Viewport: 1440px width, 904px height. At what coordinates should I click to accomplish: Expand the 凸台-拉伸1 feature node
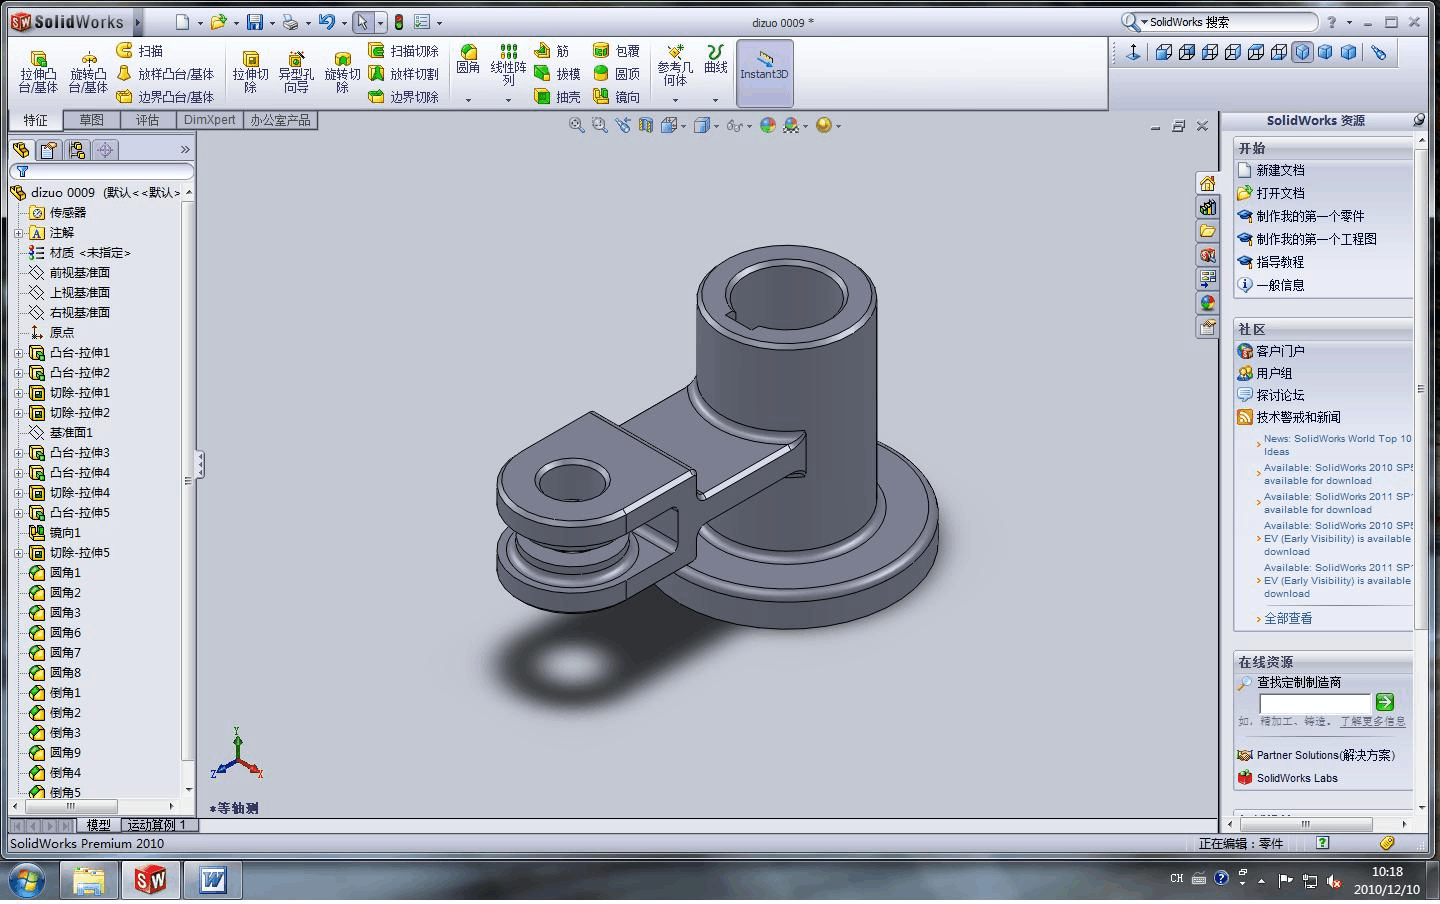18,353
